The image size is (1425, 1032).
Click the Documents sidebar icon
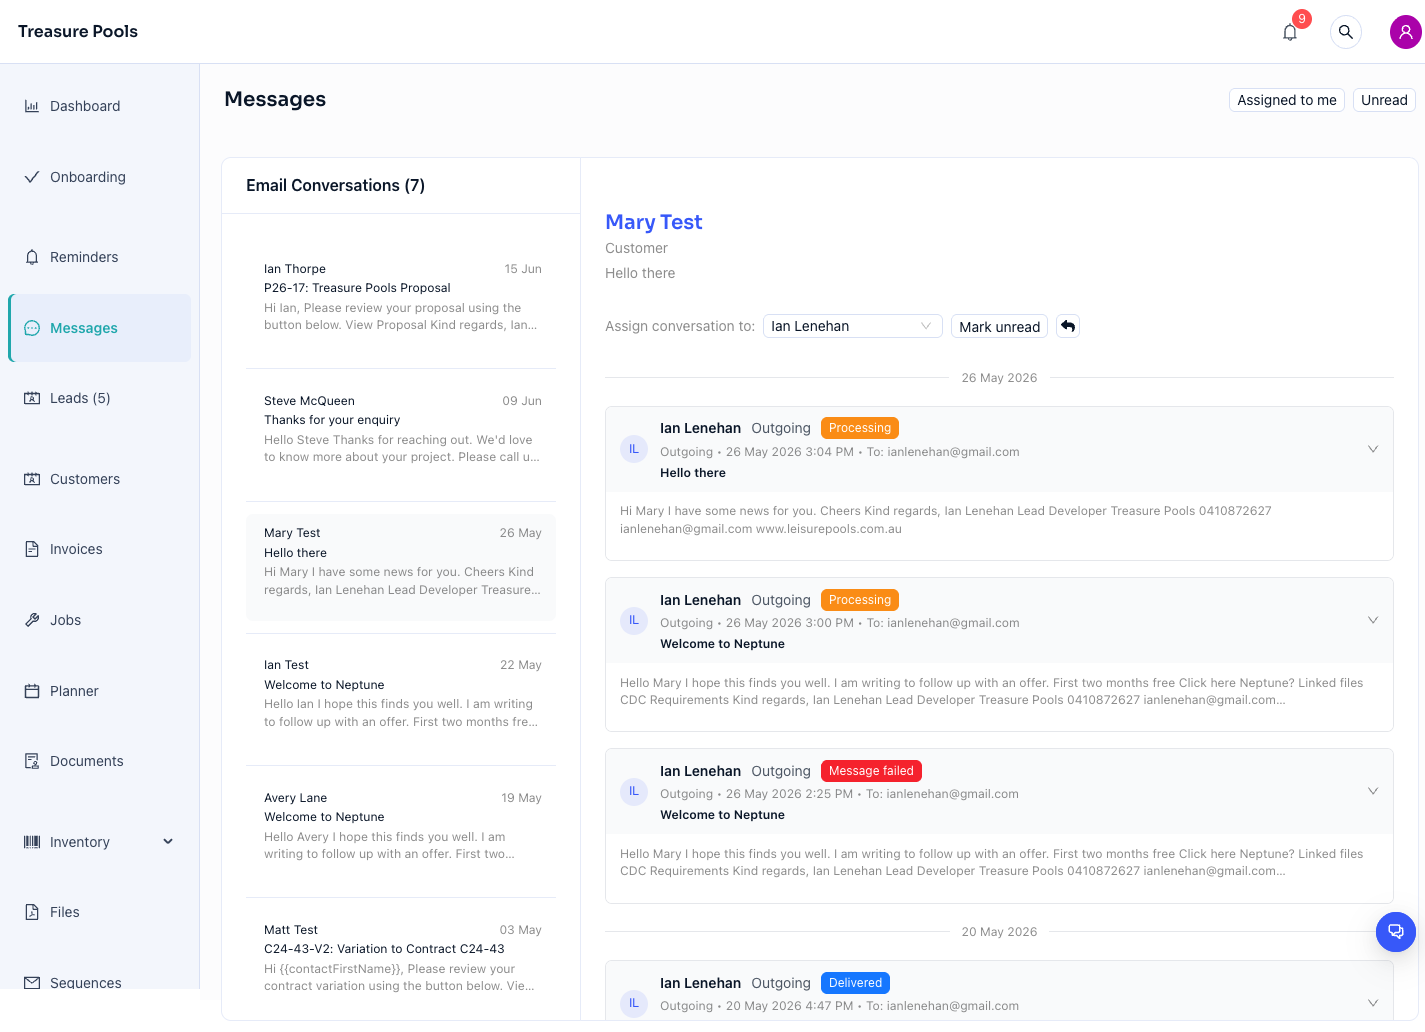tap(32, 761)
